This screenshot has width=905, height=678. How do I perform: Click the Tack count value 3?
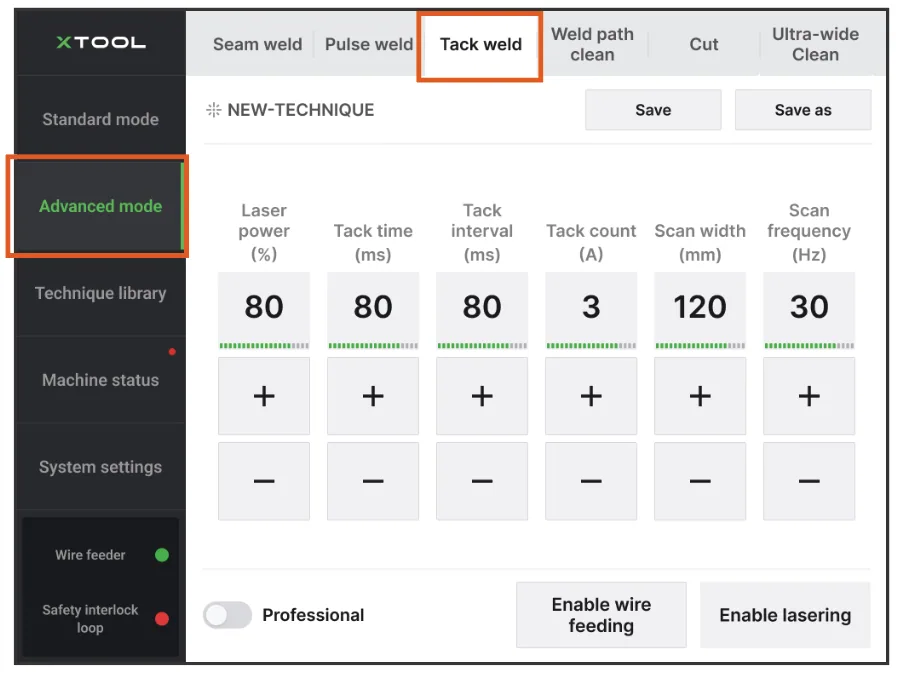click(591, 306)
